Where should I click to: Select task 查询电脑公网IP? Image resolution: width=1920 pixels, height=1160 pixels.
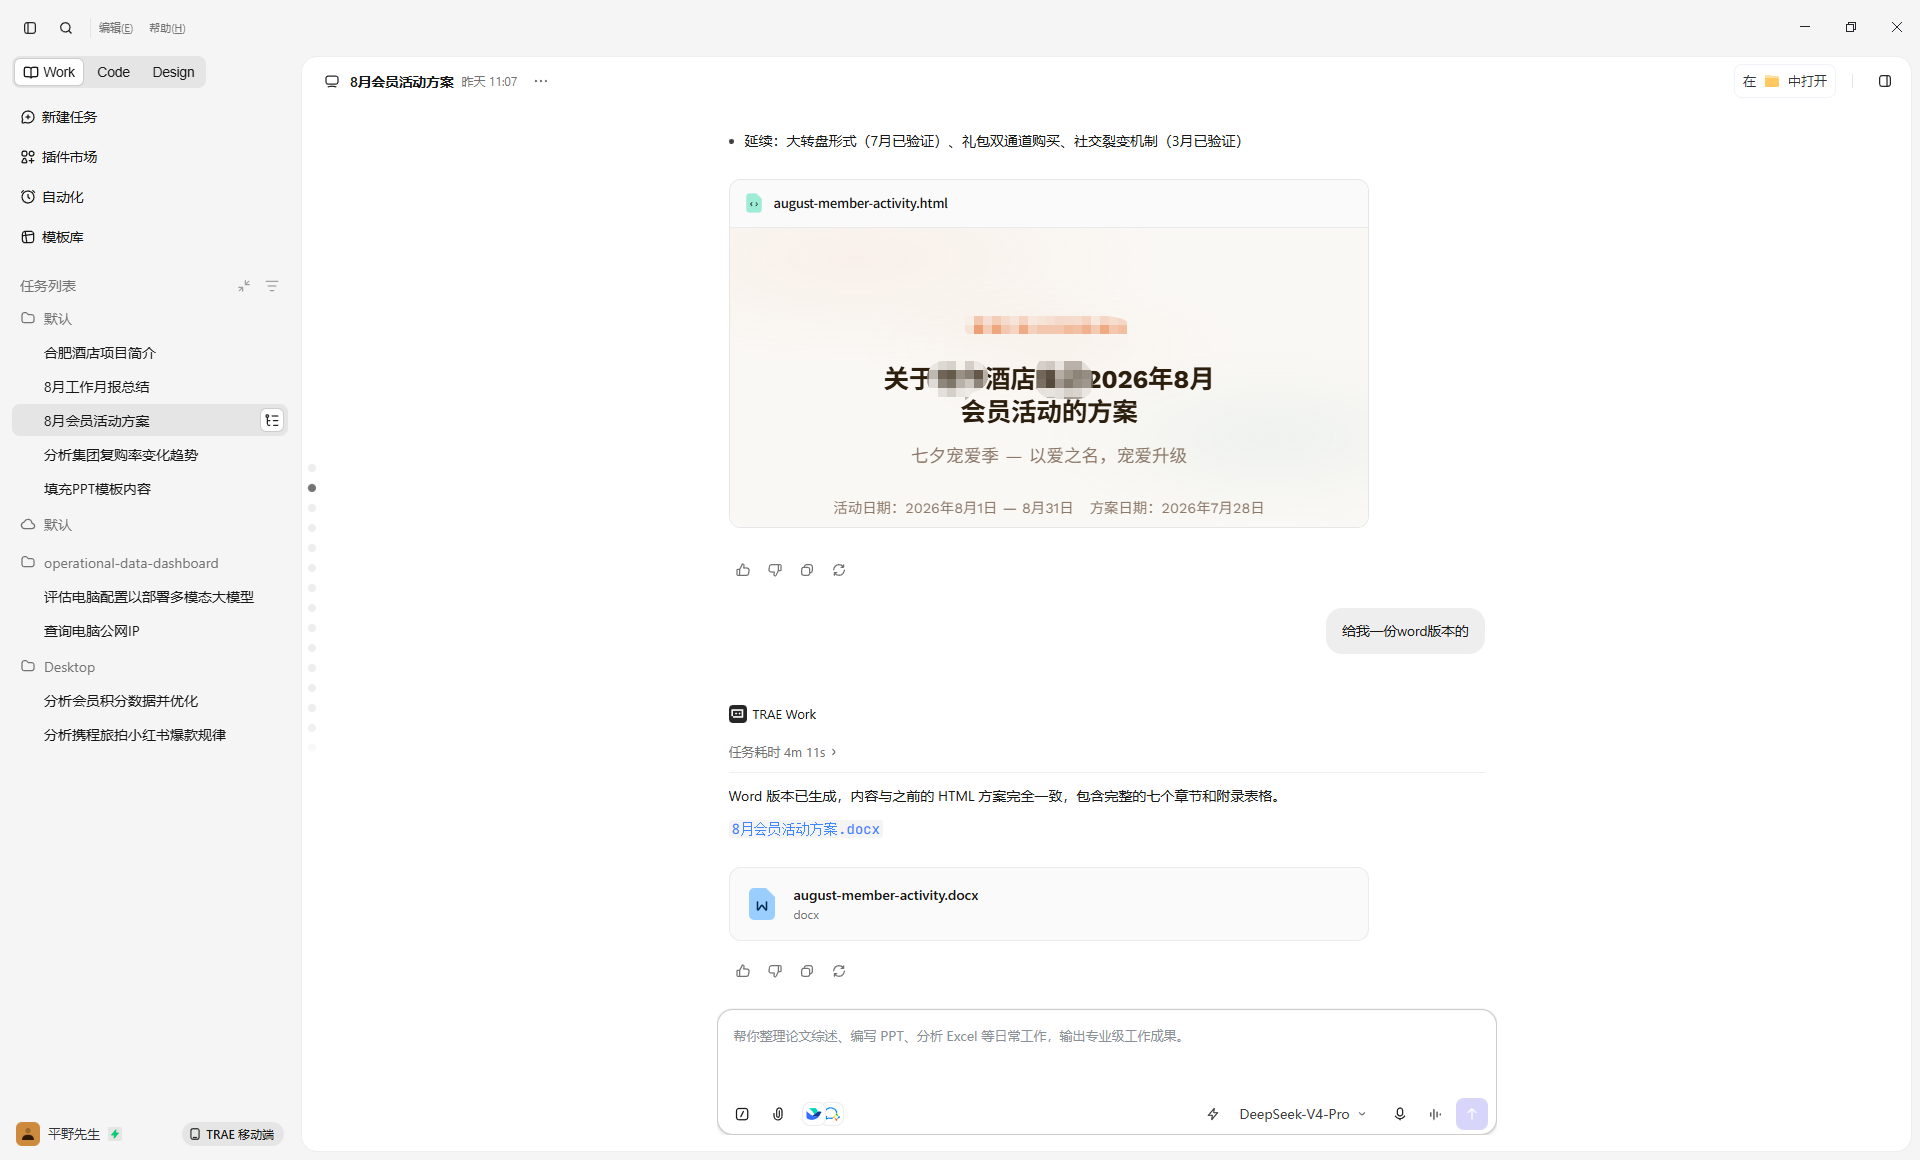[x=150, y=631]
